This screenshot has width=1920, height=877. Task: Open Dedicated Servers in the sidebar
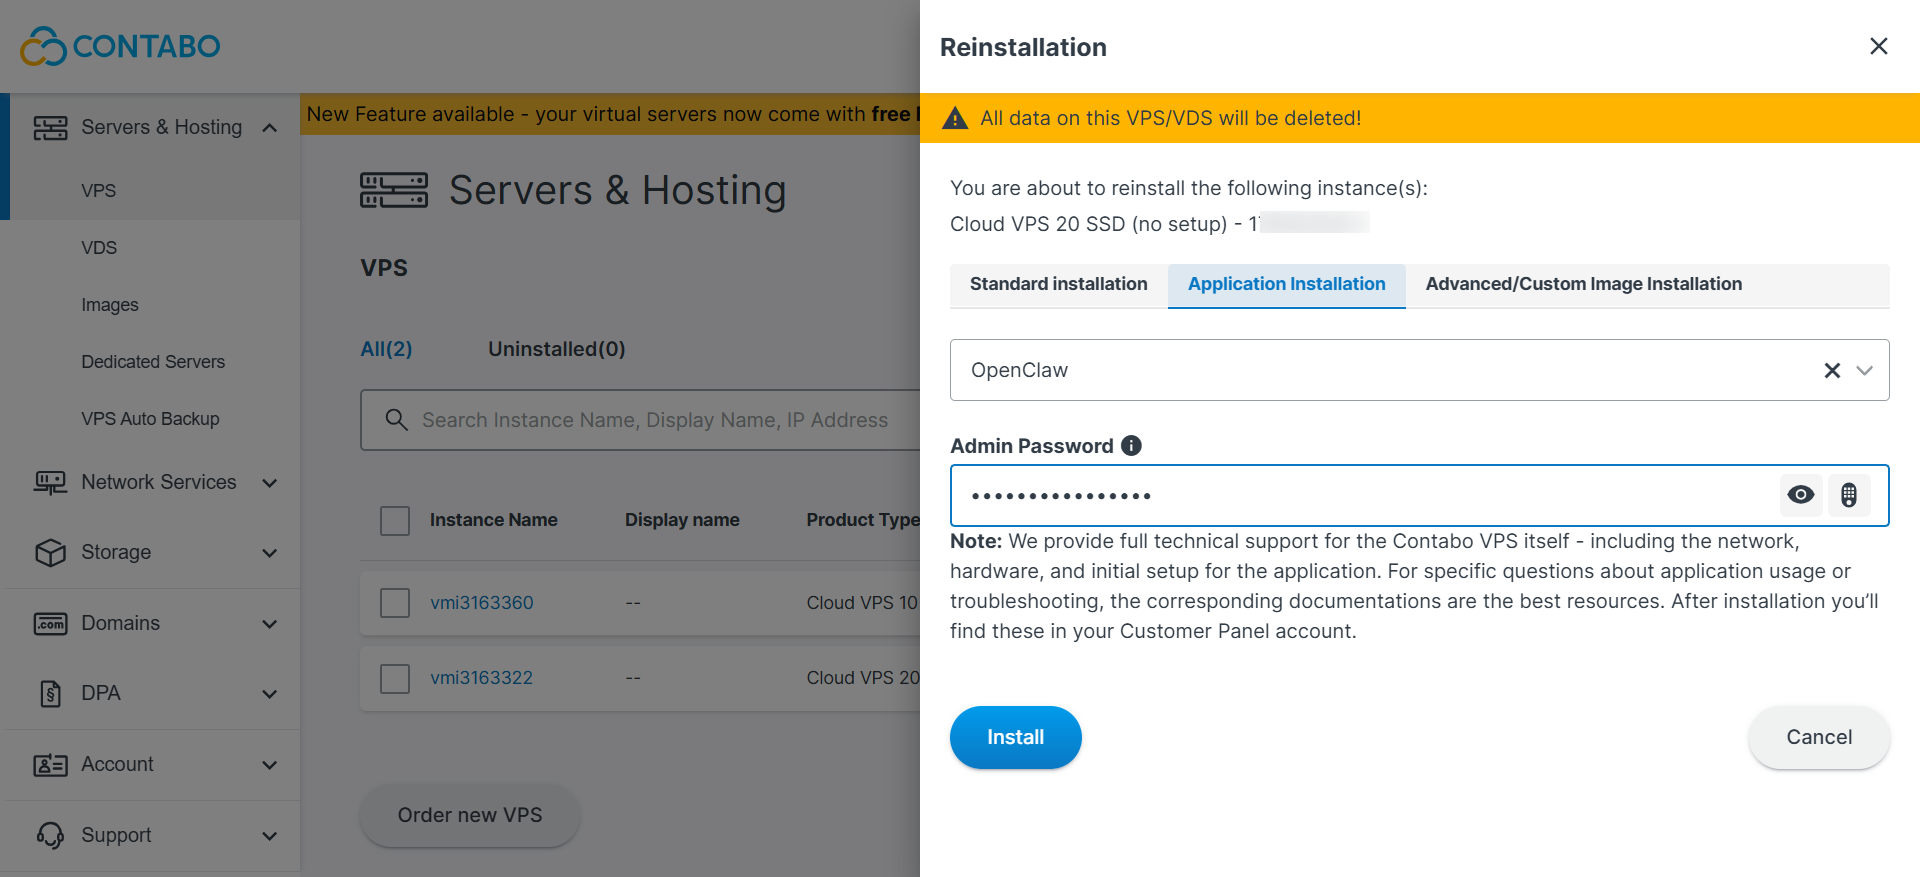pyautogui.click(x=153, y=362)
